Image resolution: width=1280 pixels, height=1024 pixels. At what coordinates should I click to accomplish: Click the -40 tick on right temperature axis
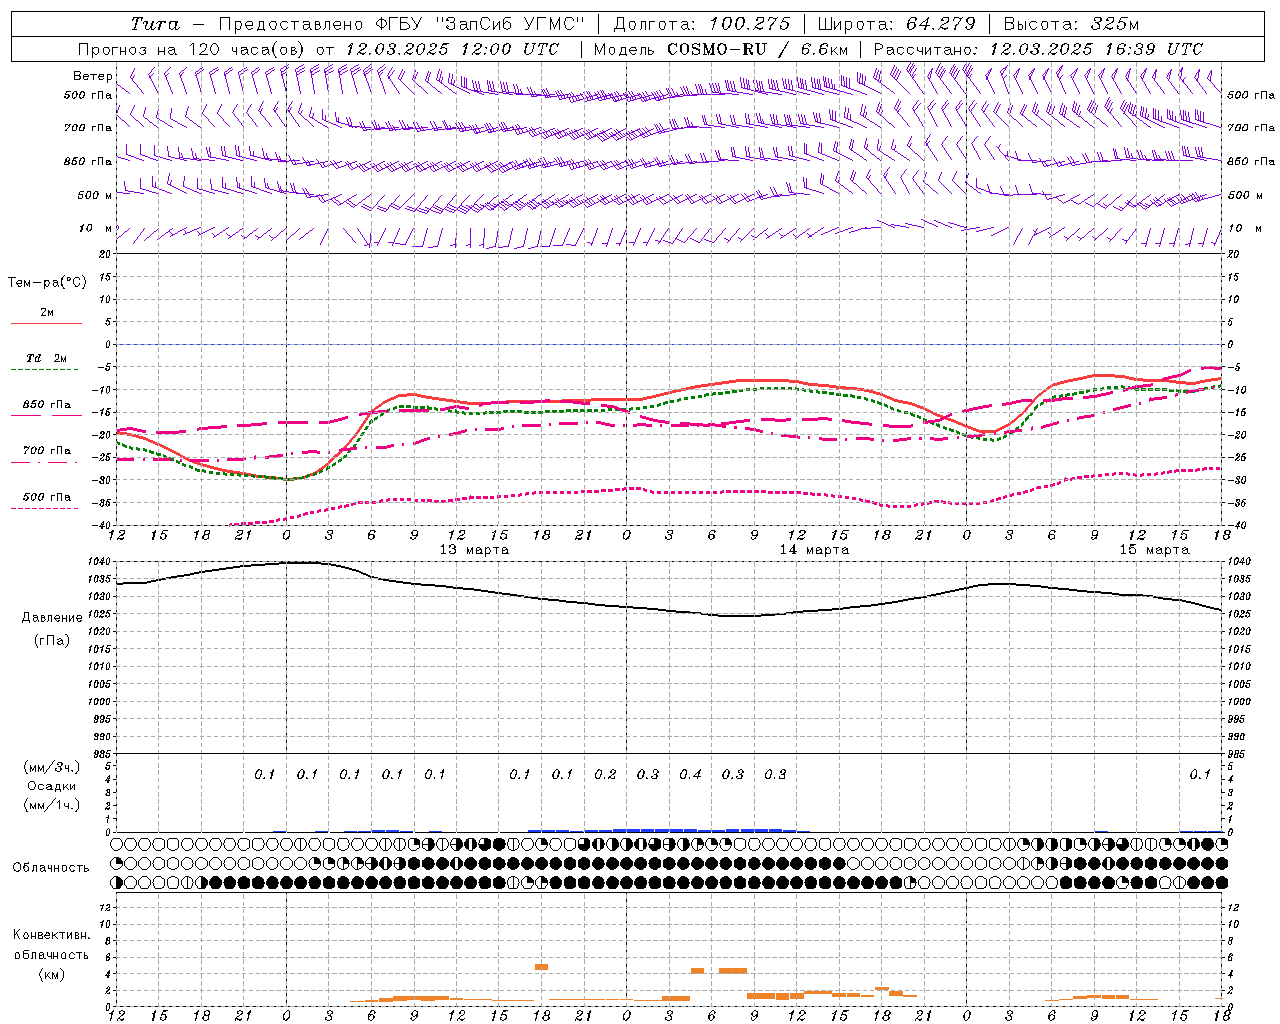click(1237, 525)
